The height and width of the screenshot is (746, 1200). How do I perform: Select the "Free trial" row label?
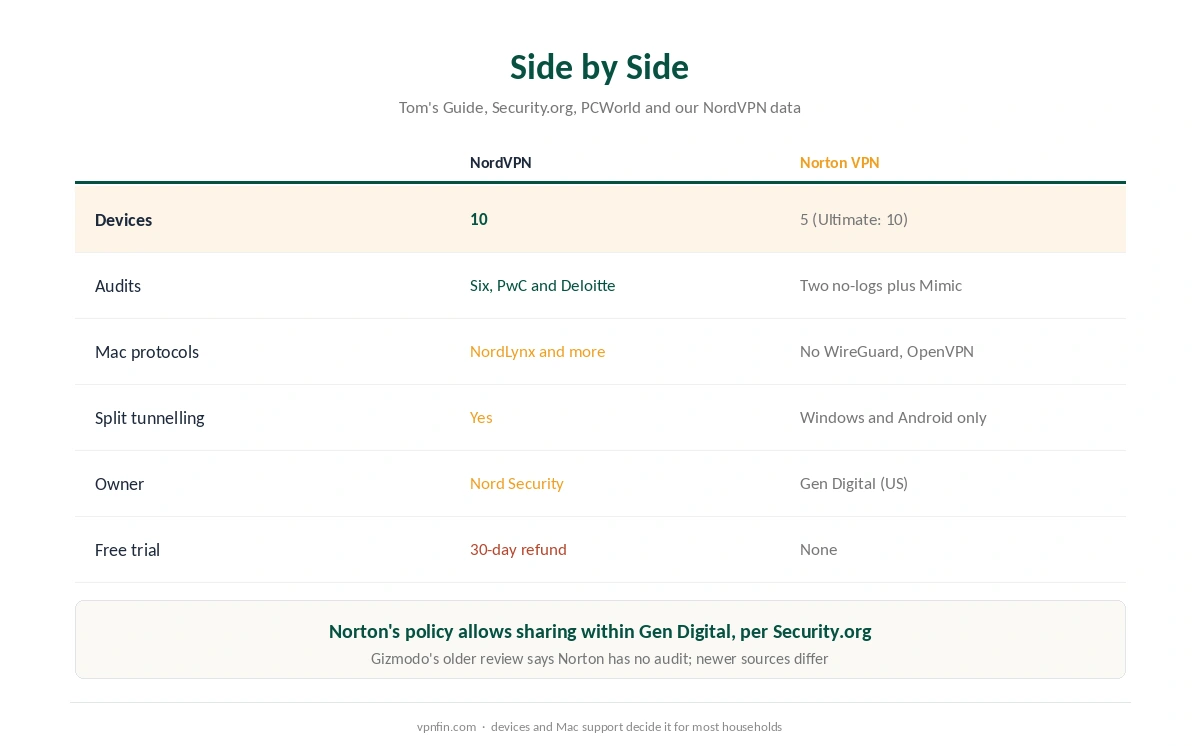[127, 550]
